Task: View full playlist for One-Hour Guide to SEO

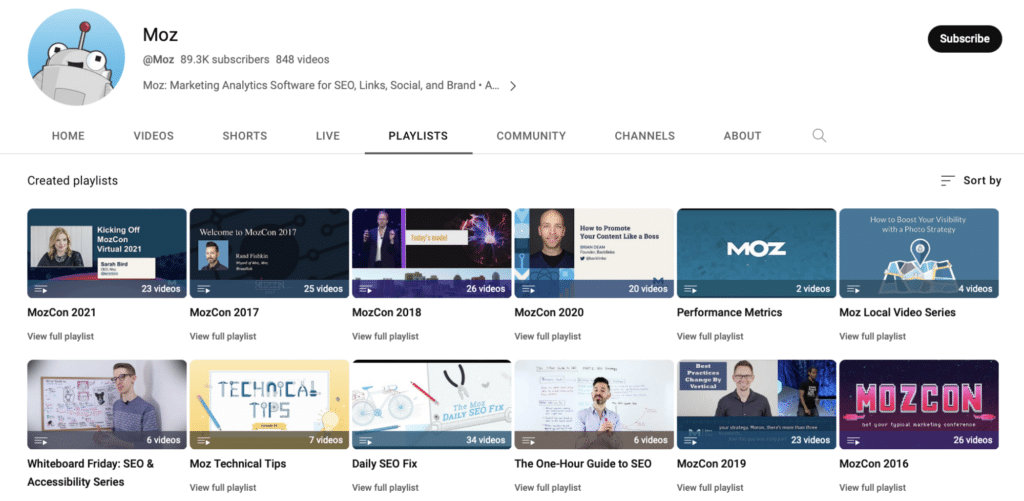Action: pos(548,488)
